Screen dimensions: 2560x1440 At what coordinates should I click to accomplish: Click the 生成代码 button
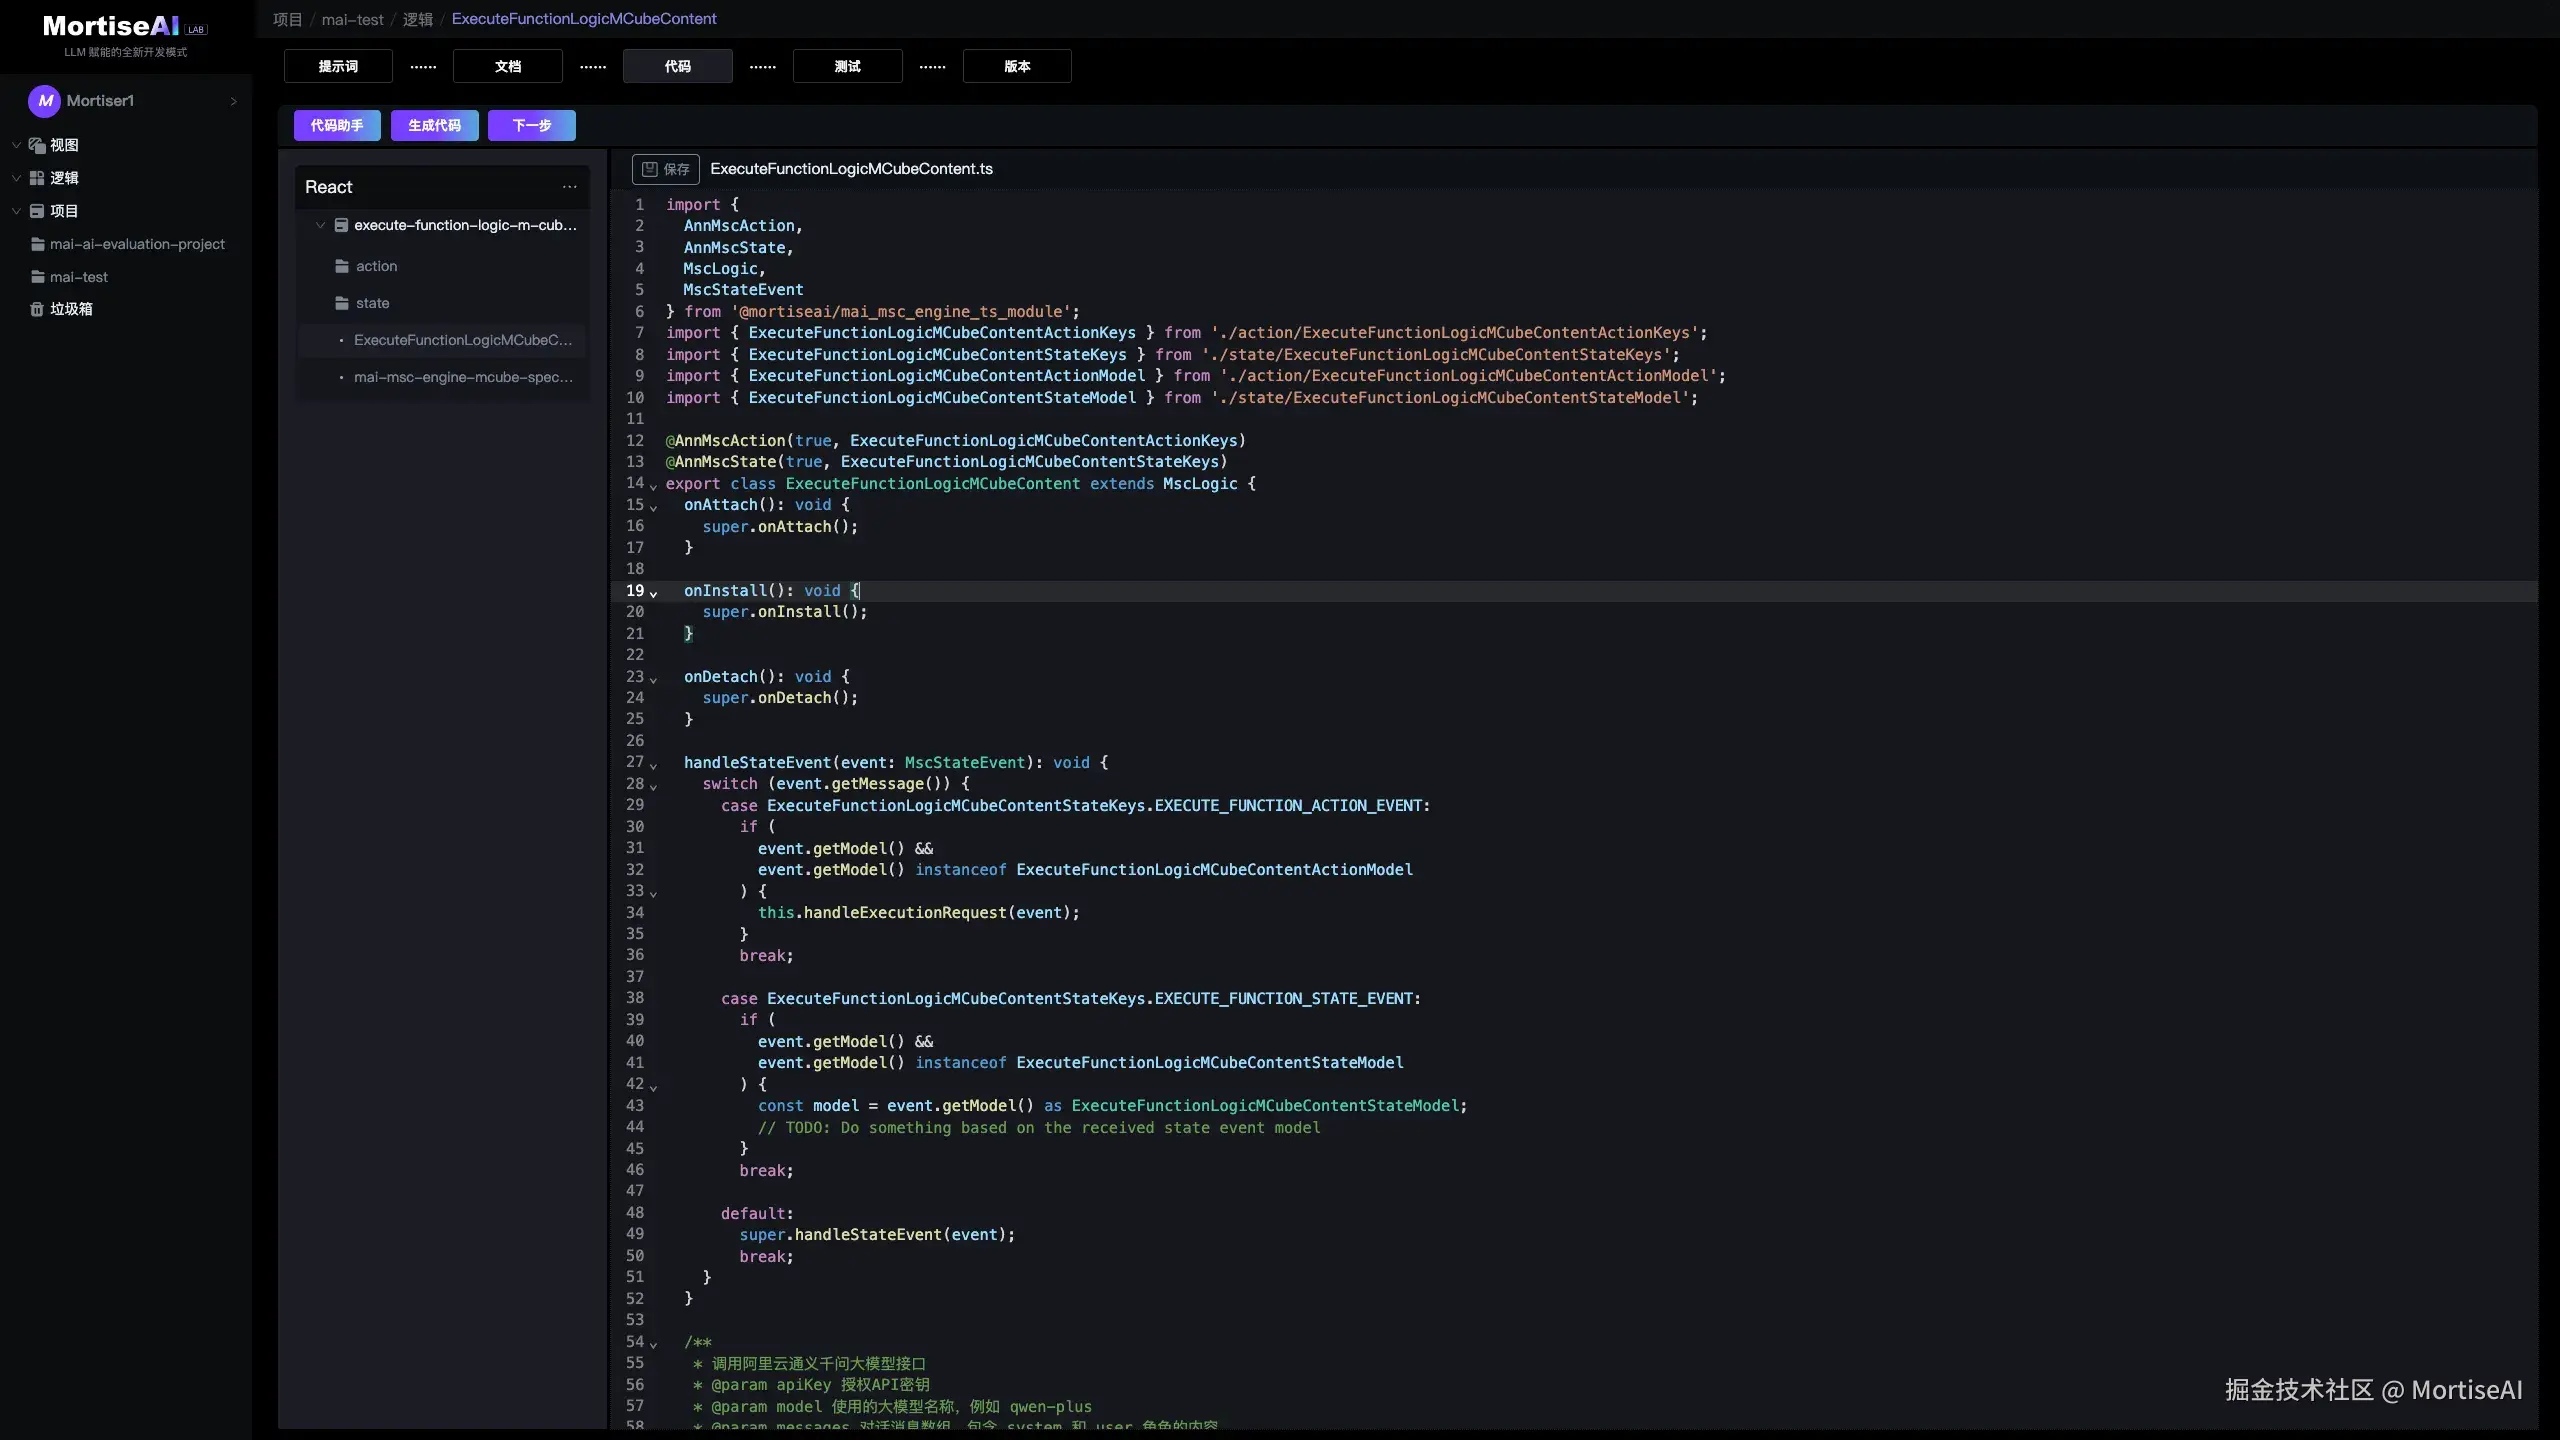(434, 125)
